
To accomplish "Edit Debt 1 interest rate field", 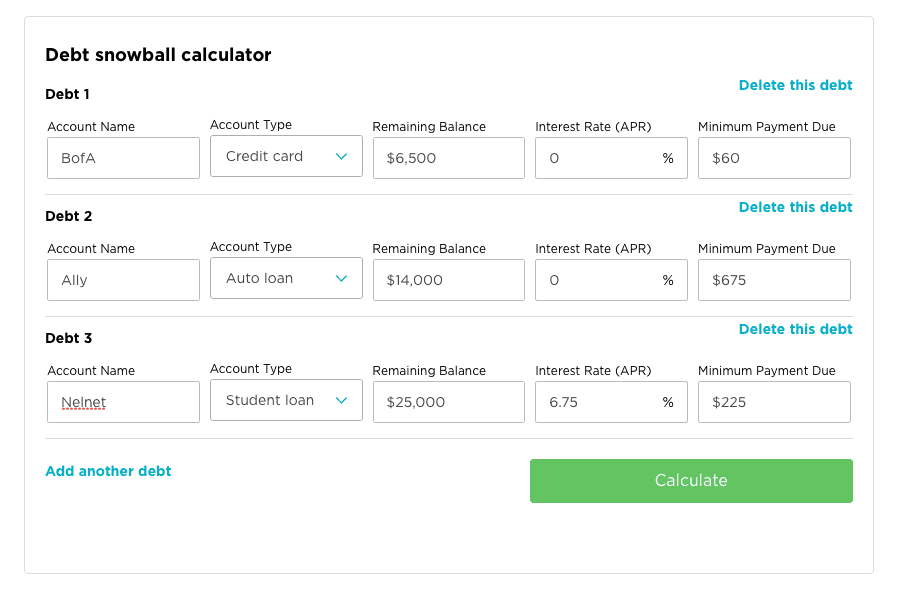I will (x=611, y=158).
